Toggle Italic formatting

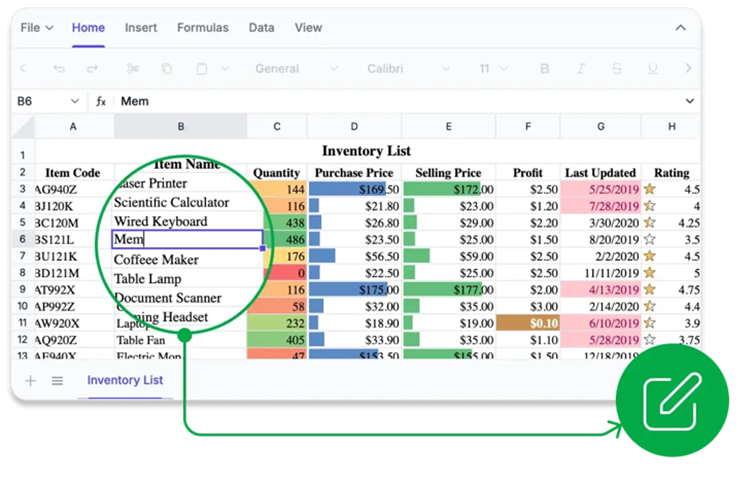(581, 69)
